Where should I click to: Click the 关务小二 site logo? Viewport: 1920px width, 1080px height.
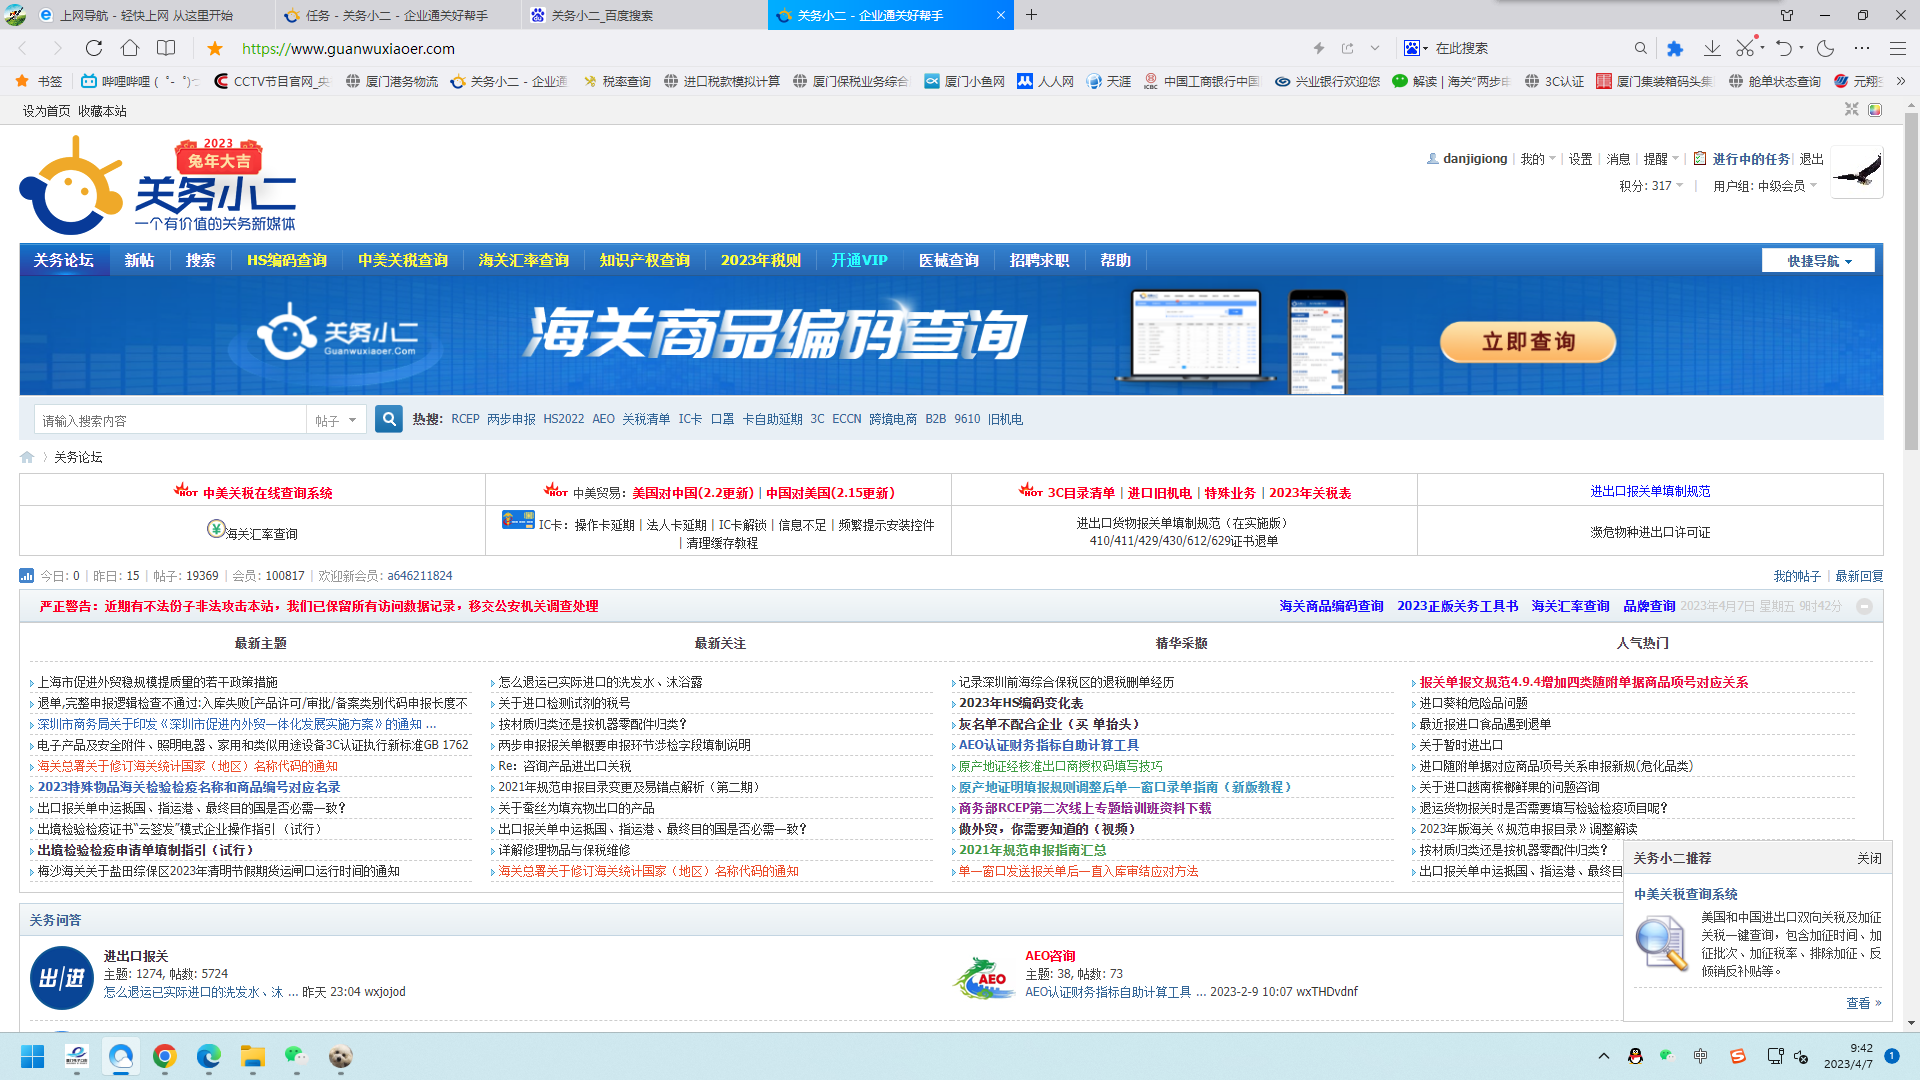coord(158,186)
